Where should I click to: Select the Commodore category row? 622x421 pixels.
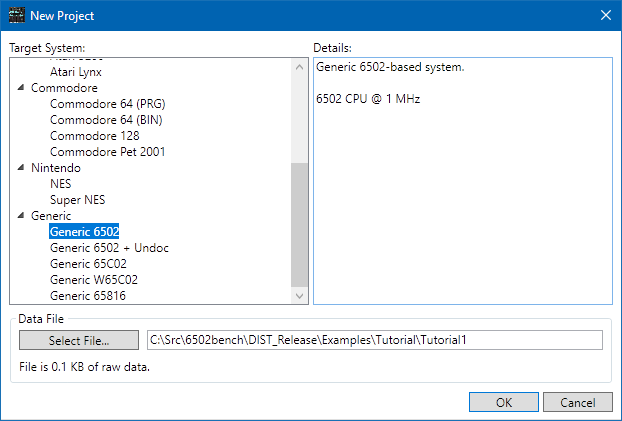tap(64, 88)
